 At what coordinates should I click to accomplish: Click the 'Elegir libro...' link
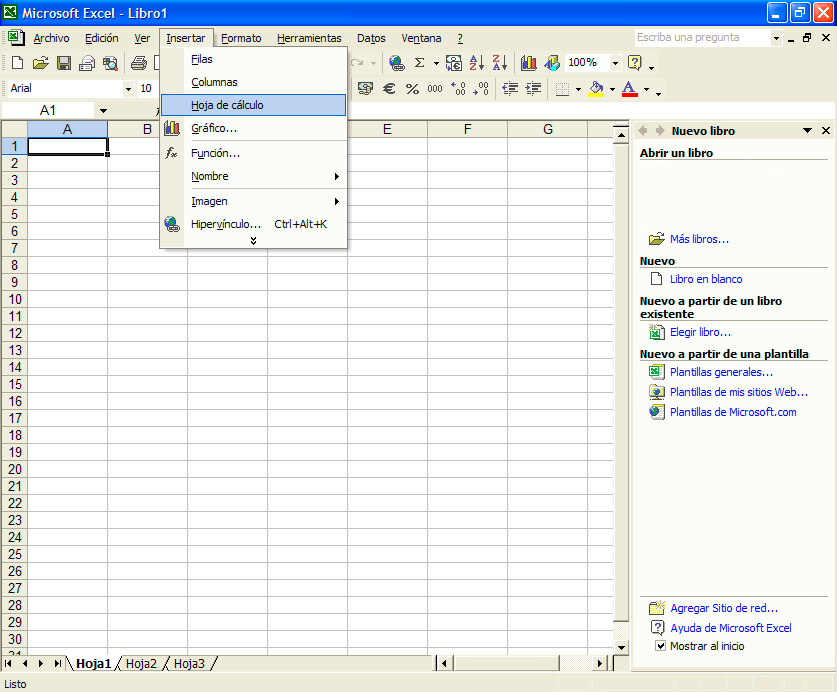point(700,332)
